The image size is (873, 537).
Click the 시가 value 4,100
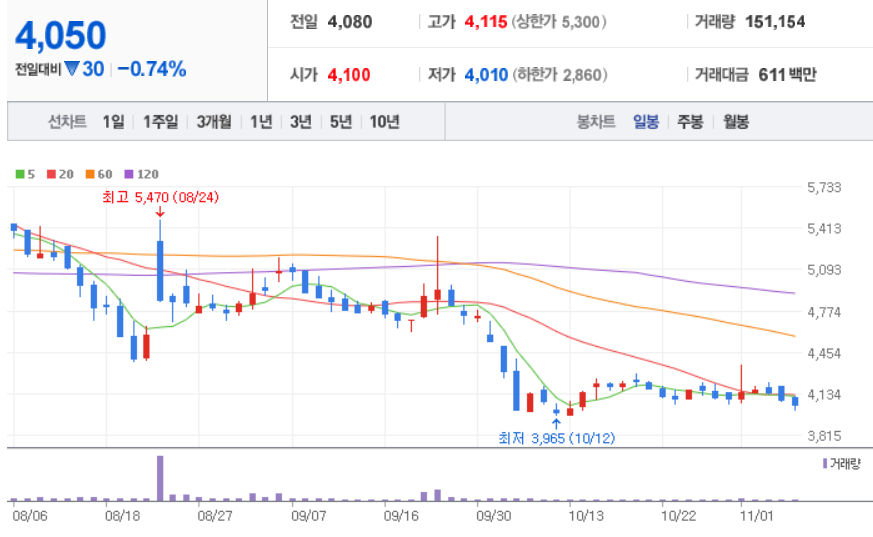[349, 75]
